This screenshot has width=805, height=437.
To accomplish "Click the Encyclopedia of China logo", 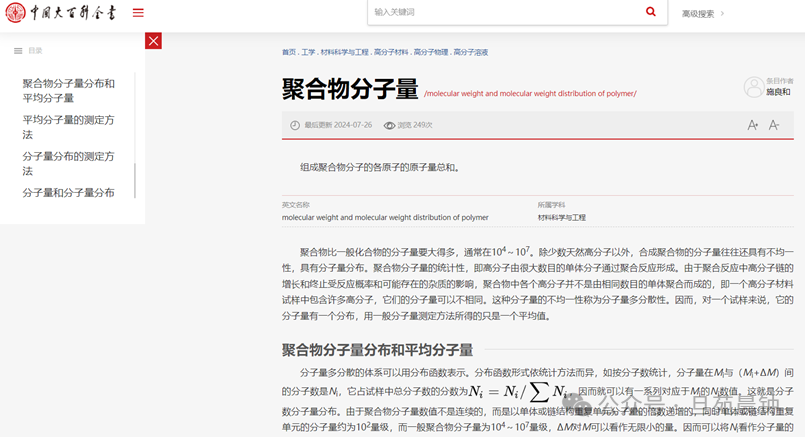I will click(x=61, y=12).
